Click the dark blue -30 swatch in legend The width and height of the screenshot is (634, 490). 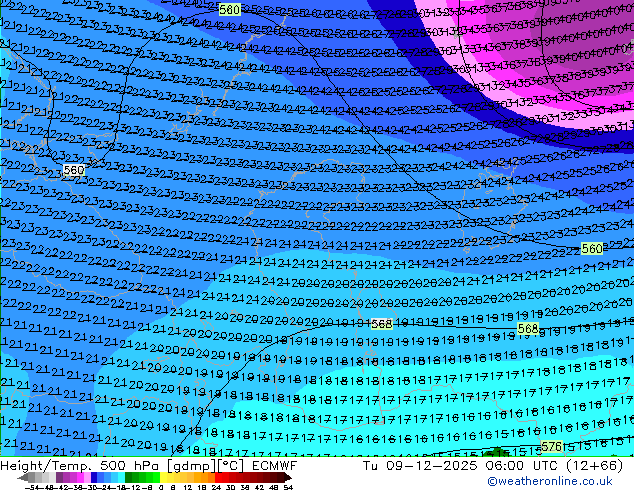[x=94, y=477]
